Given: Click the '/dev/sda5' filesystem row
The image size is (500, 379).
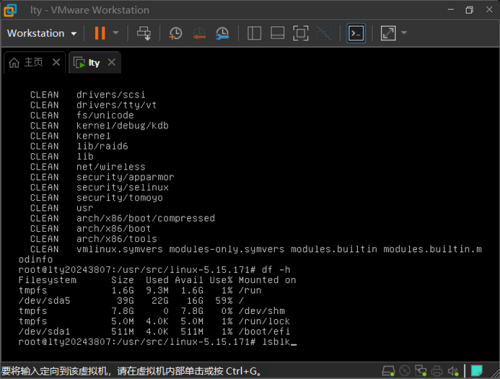Looking at the screenshot, I should pos(131,300).
